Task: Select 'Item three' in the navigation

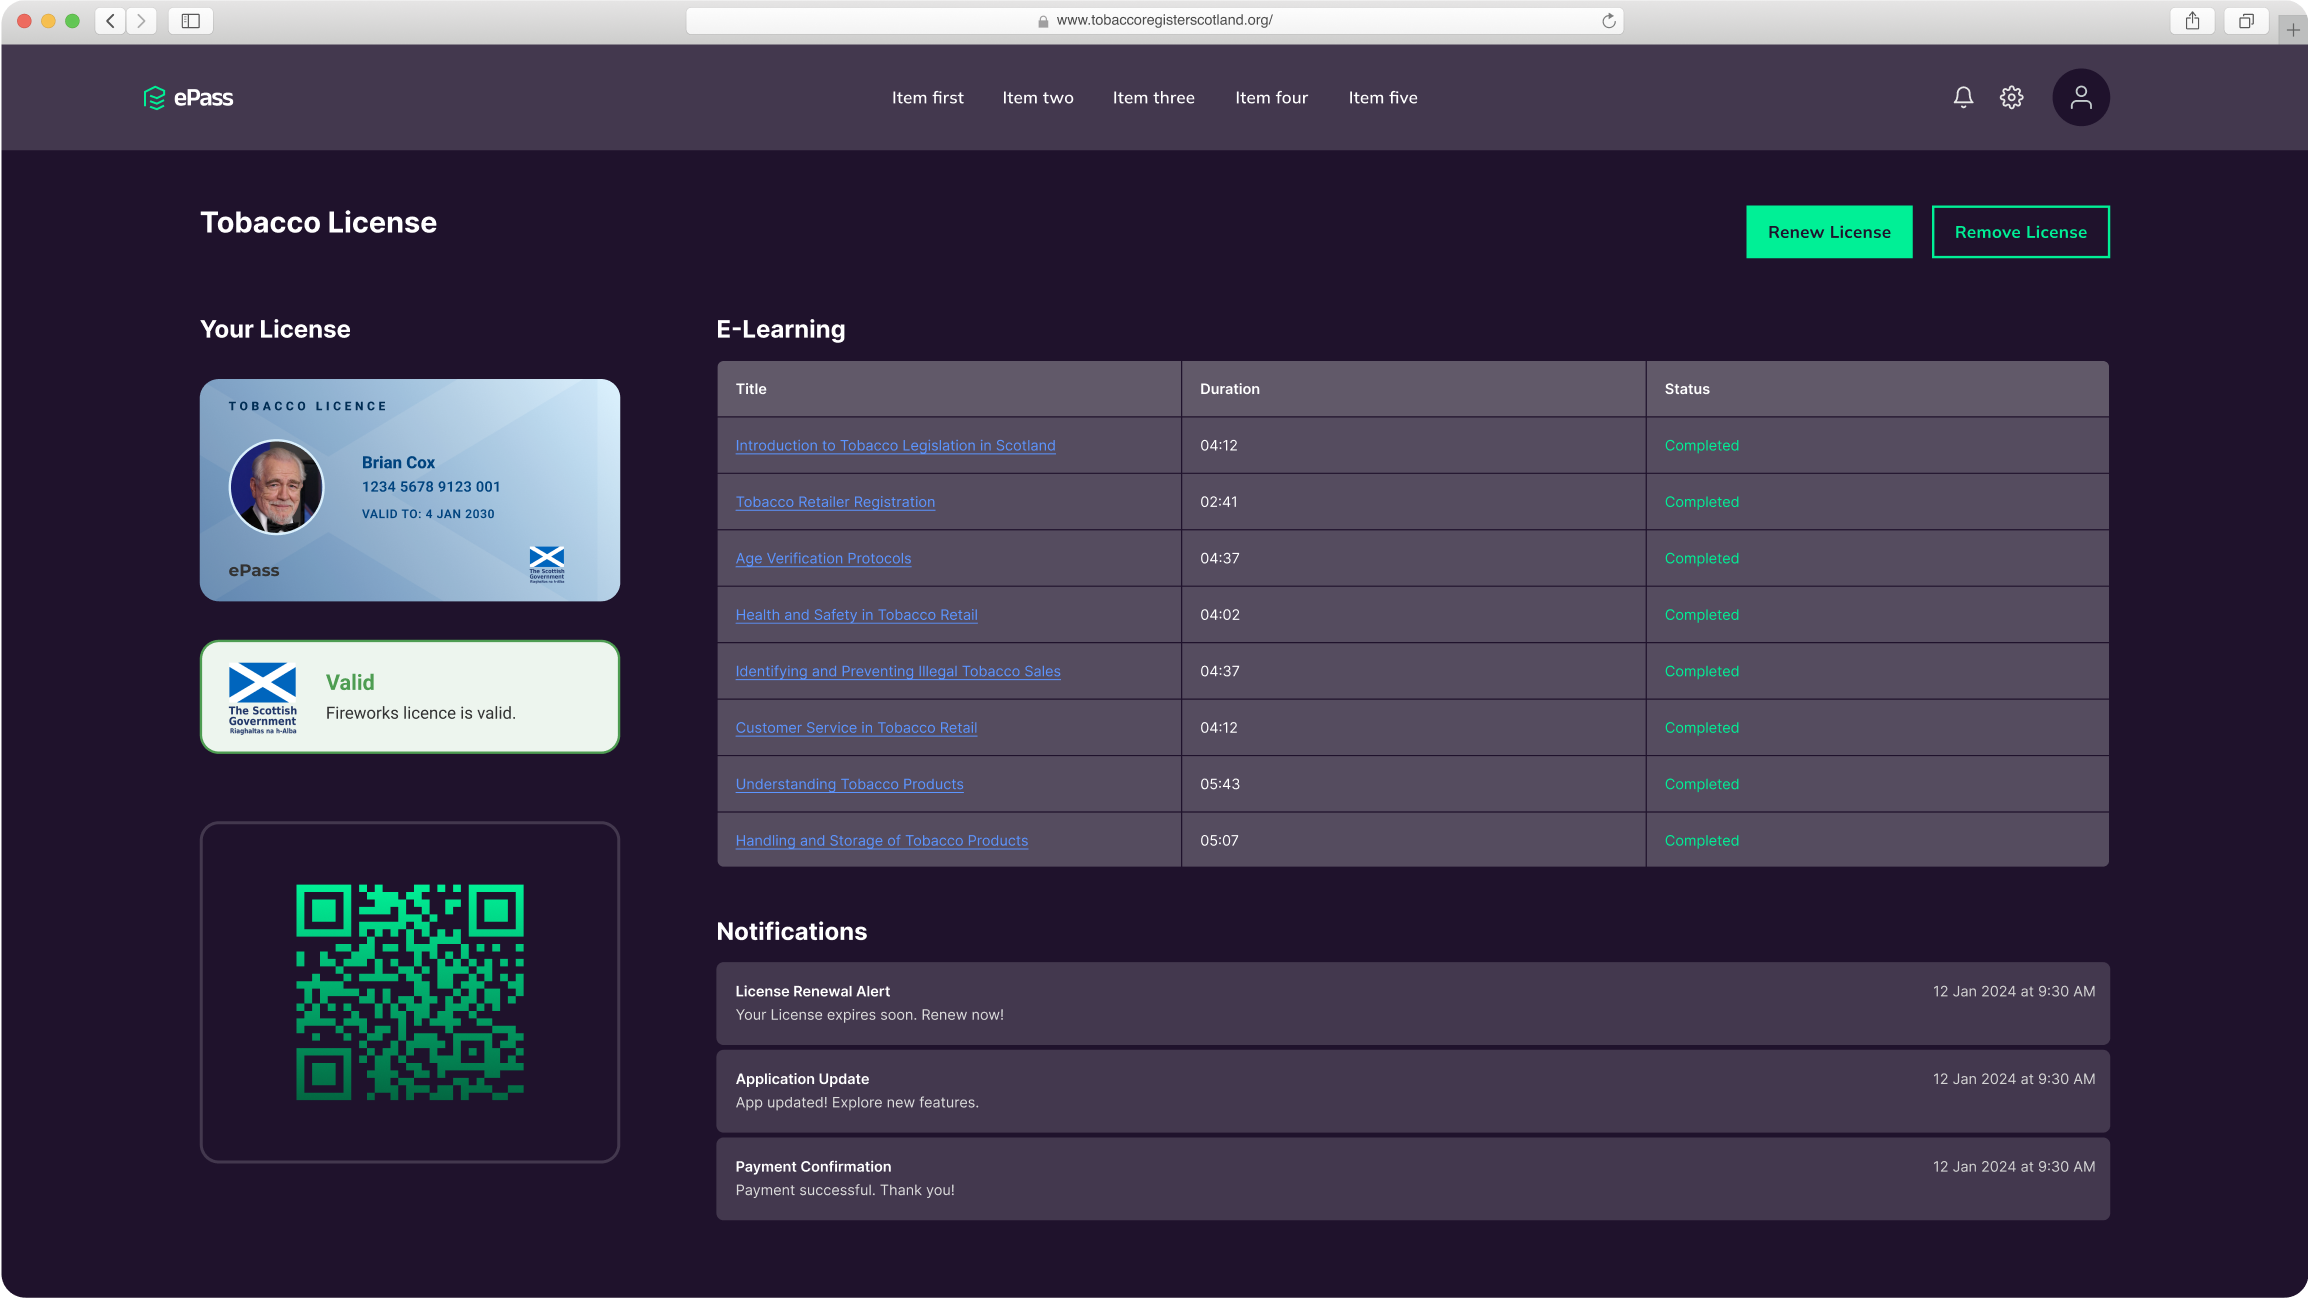Action: coord(1154,97)
